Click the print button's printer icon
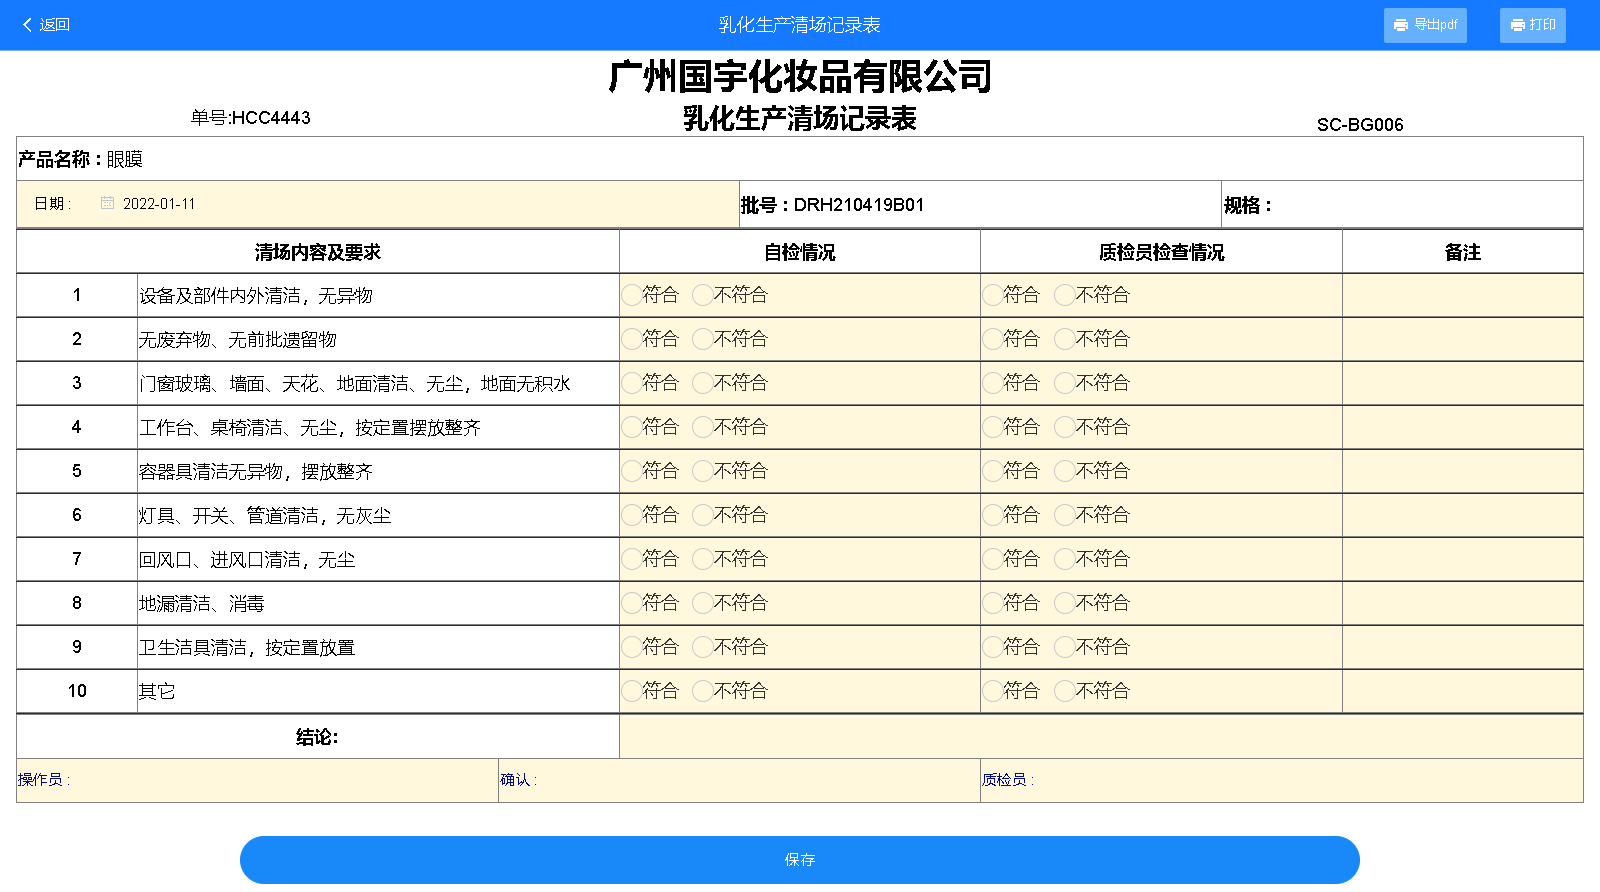 1517,25
